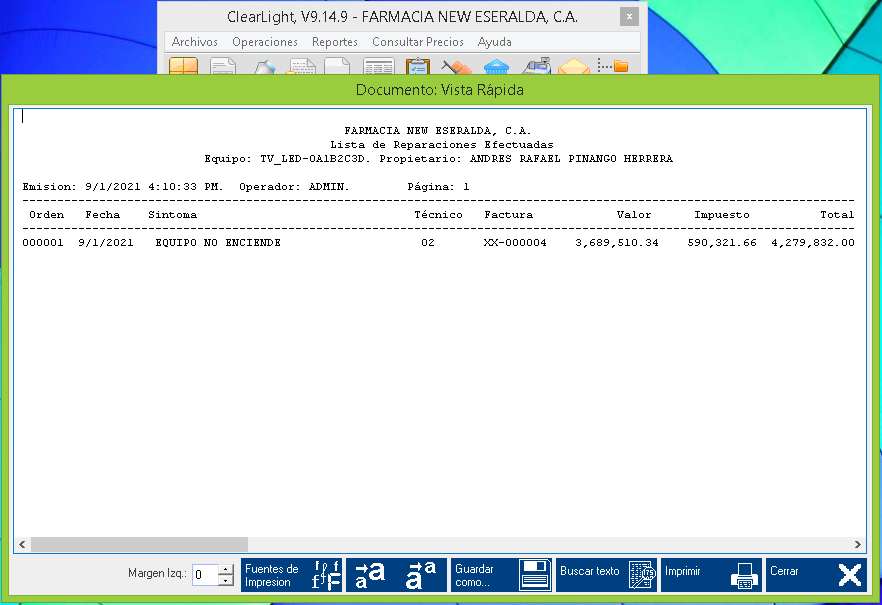This screenshot has height=605, width=882.
Task: Click the blank document icon in the toolbar
Action: tap(336, 67)
